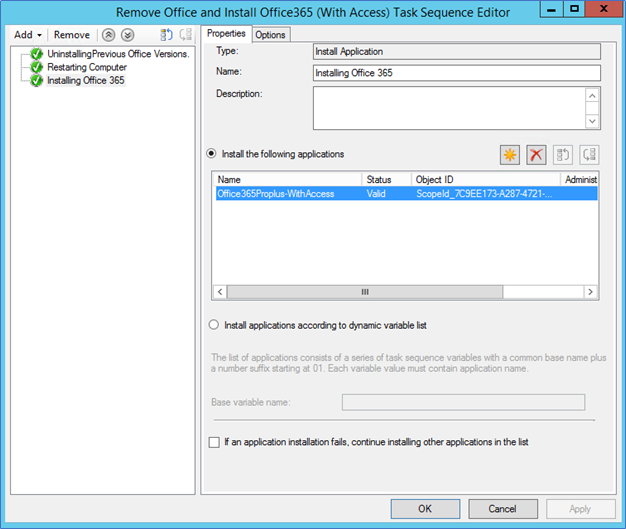Select Install applications according to dynamic variable list
The height and width of the screenshot is (529, 626).
pos(214,325)
